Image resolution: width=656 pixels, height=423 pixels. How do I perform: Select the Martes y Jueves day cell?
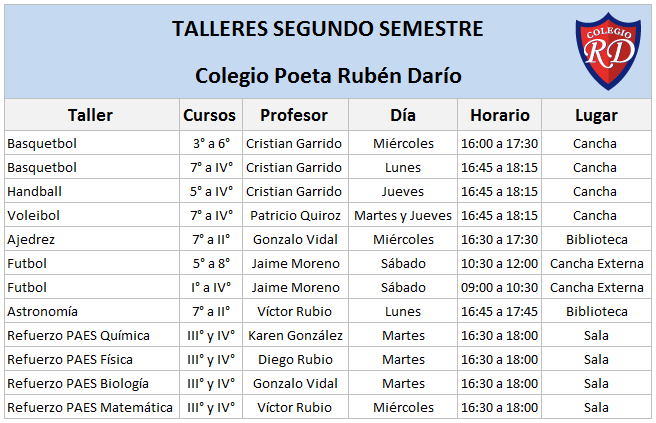403,215
